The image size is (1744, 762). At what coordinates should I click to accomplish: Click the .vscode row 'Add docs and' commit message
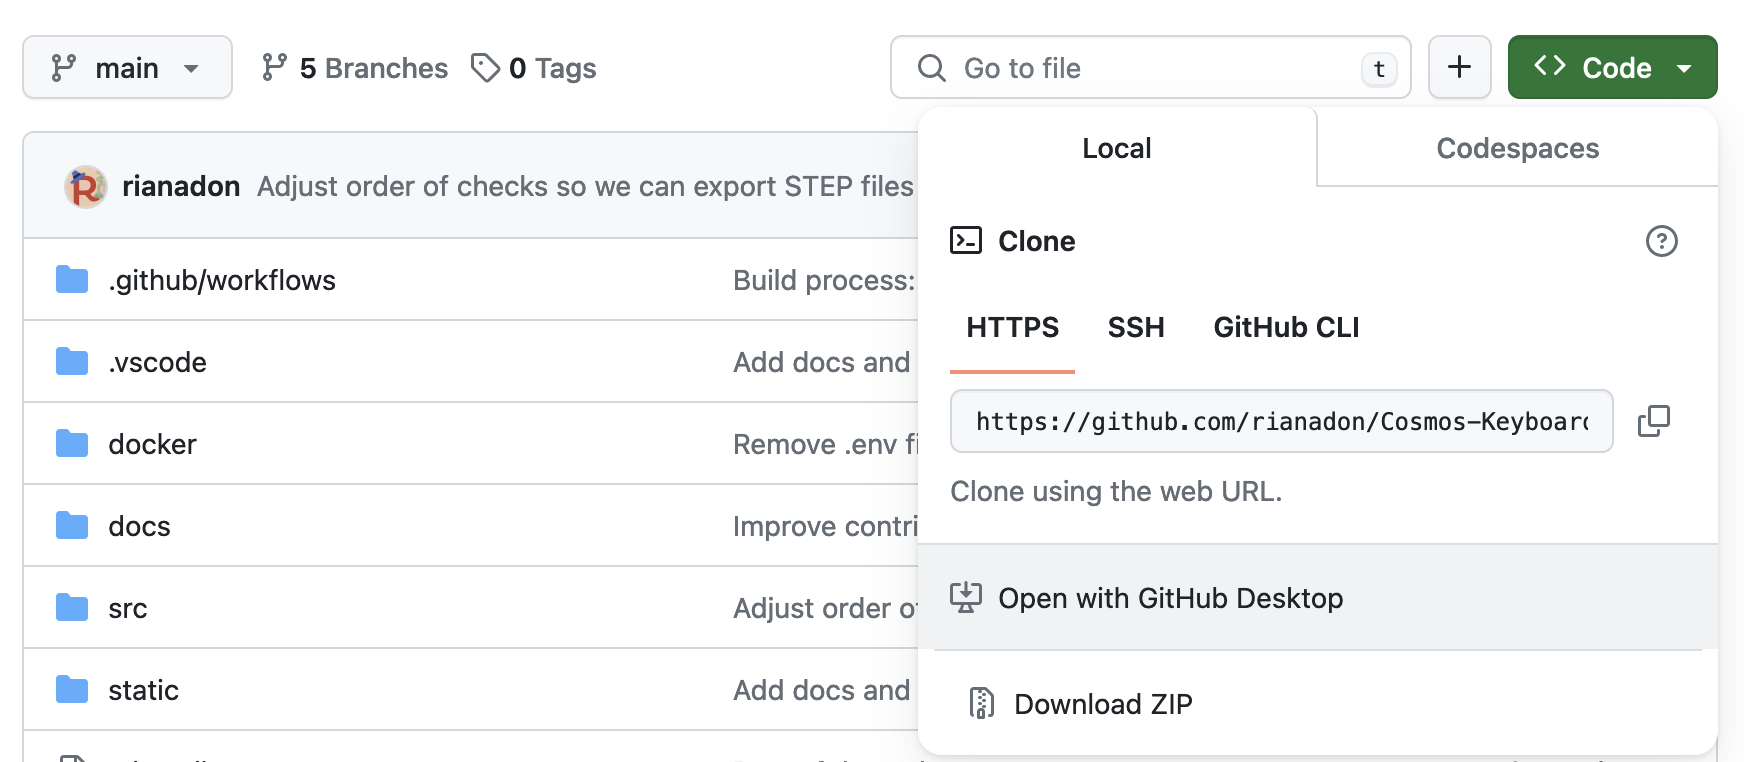pyautogui.click(x=822, y=362)
